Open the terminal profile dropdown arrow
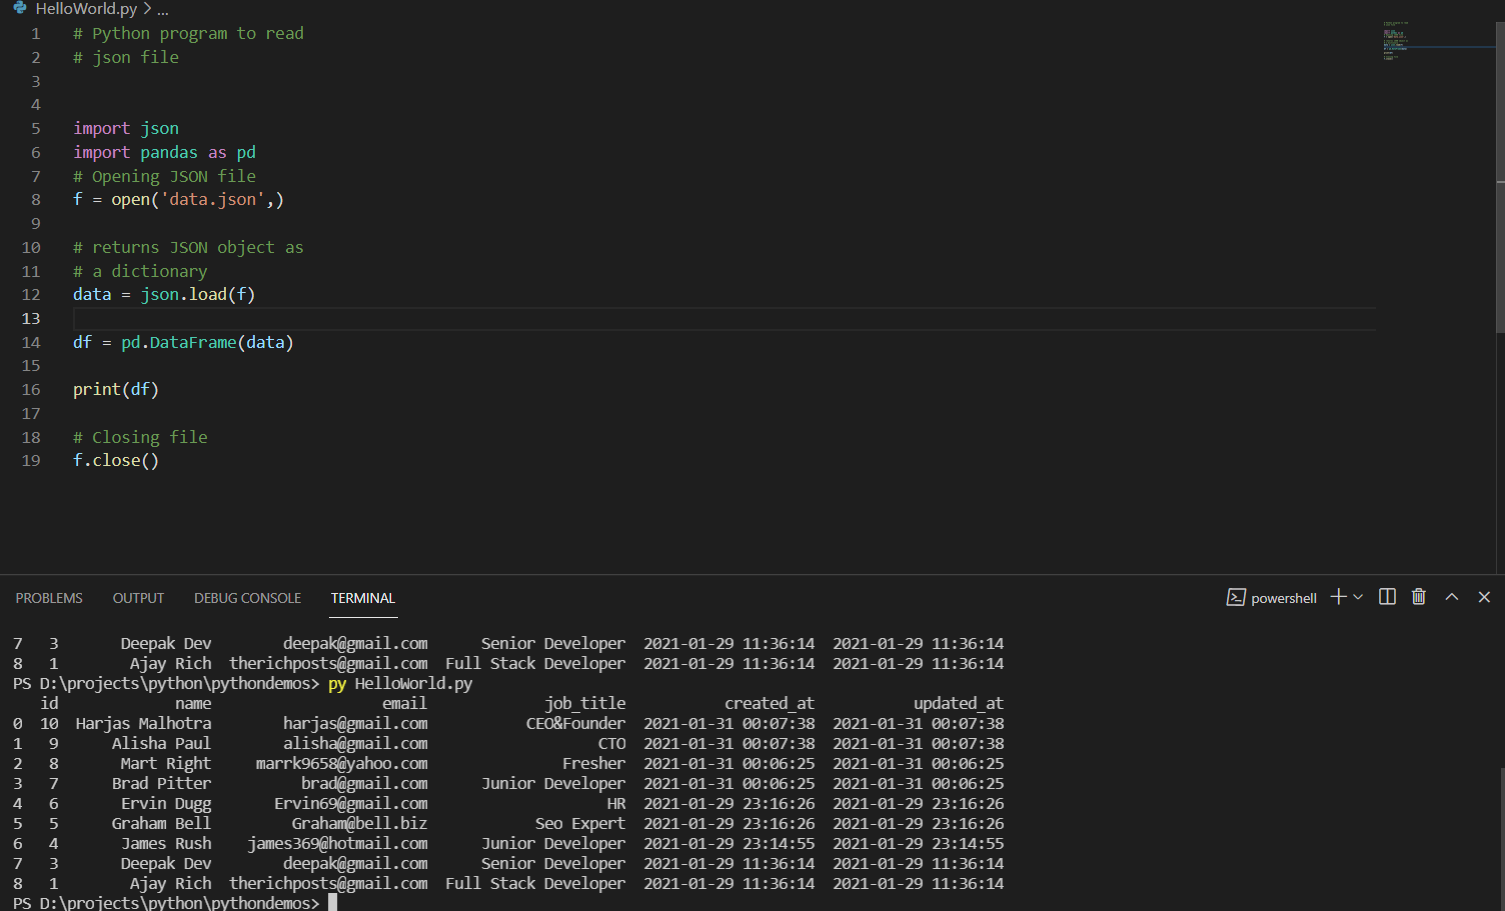The width and height of the screenshot is (1505, 911). pyautogui.click(x=1358, y=597)
